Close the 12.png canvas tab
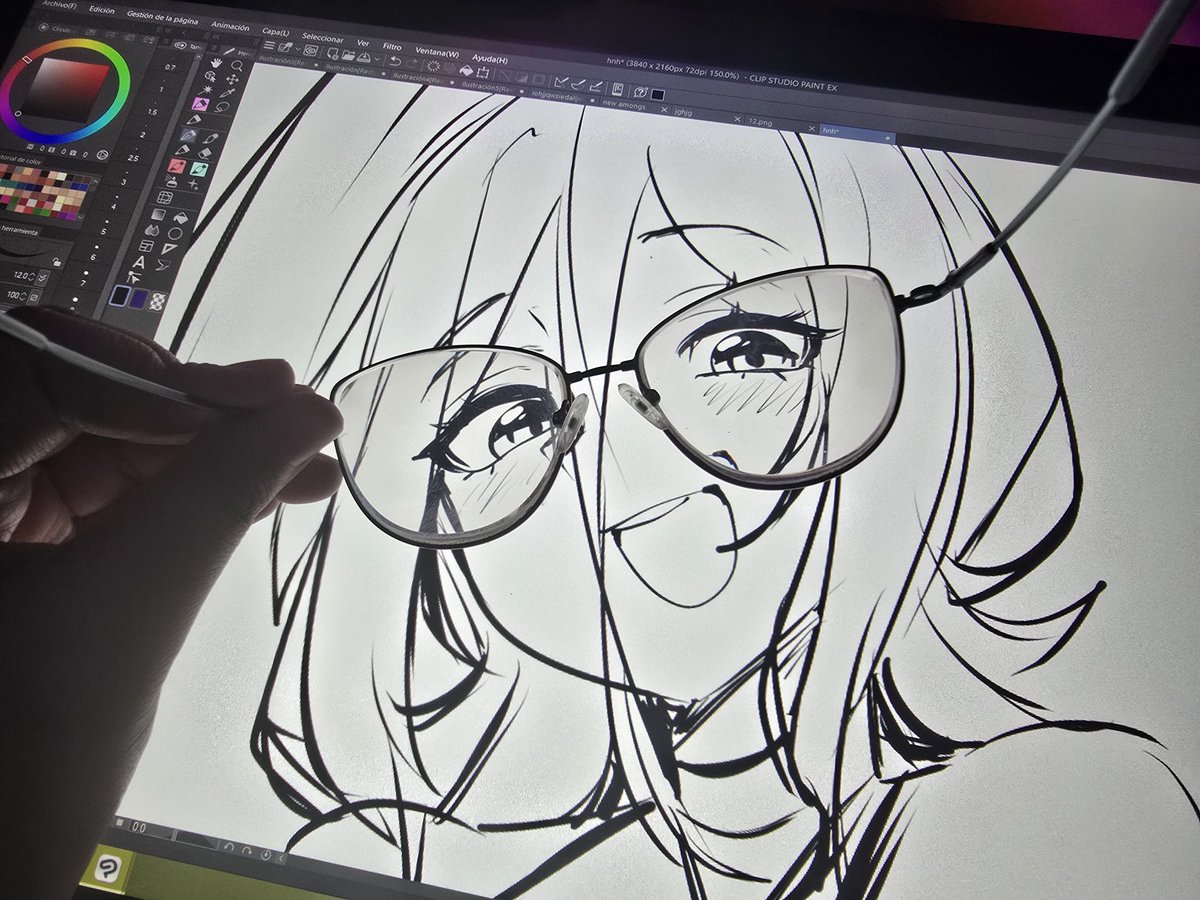The width and height of the screenshot is (1200, 900). click(x=811, y=129)
